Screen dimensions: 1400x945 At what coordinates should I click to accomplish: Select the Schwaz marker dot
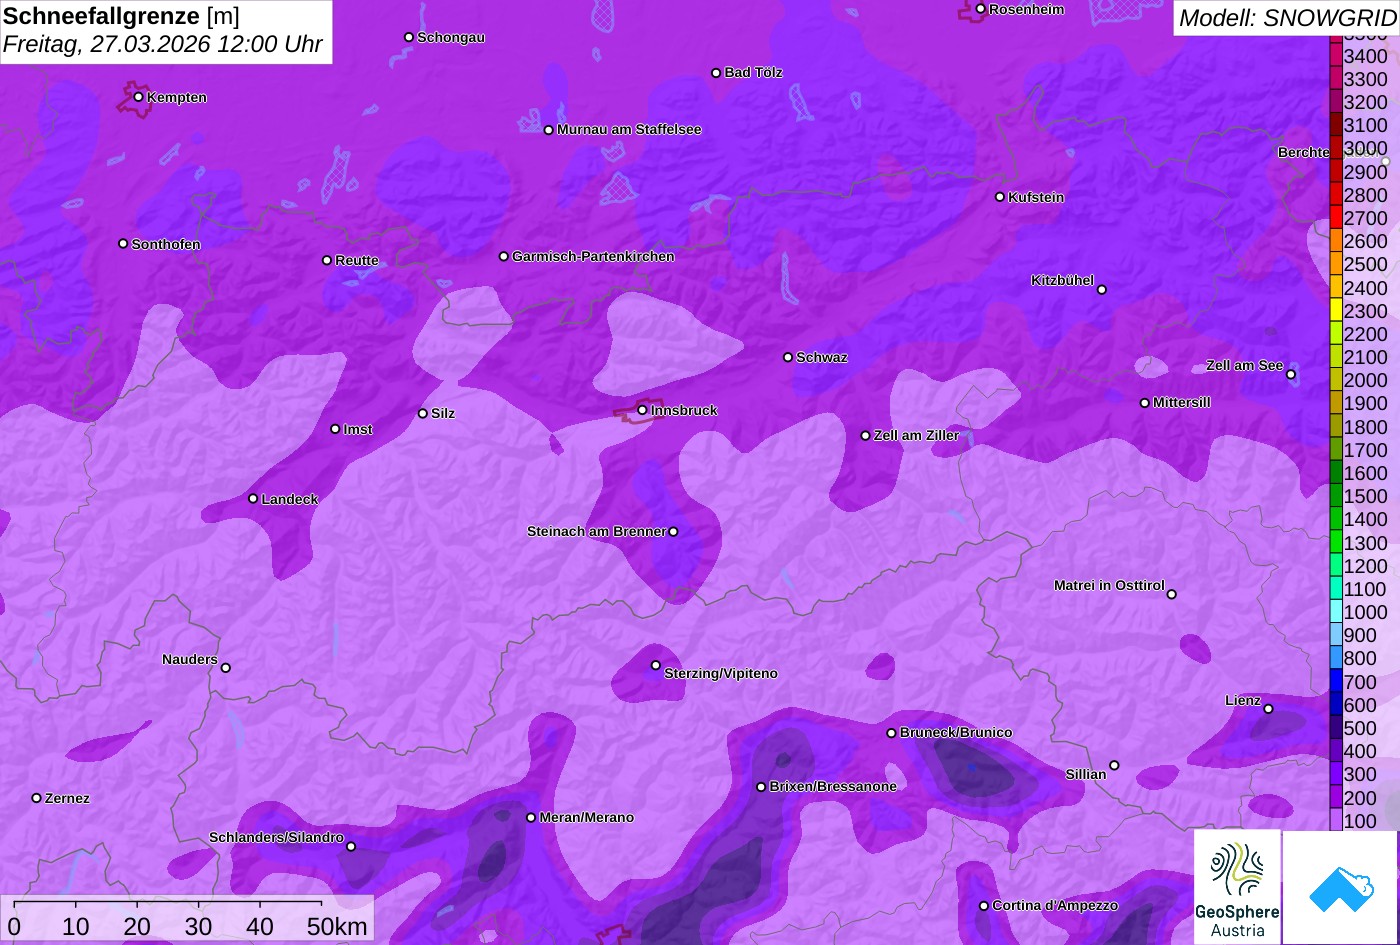(787, 357)
